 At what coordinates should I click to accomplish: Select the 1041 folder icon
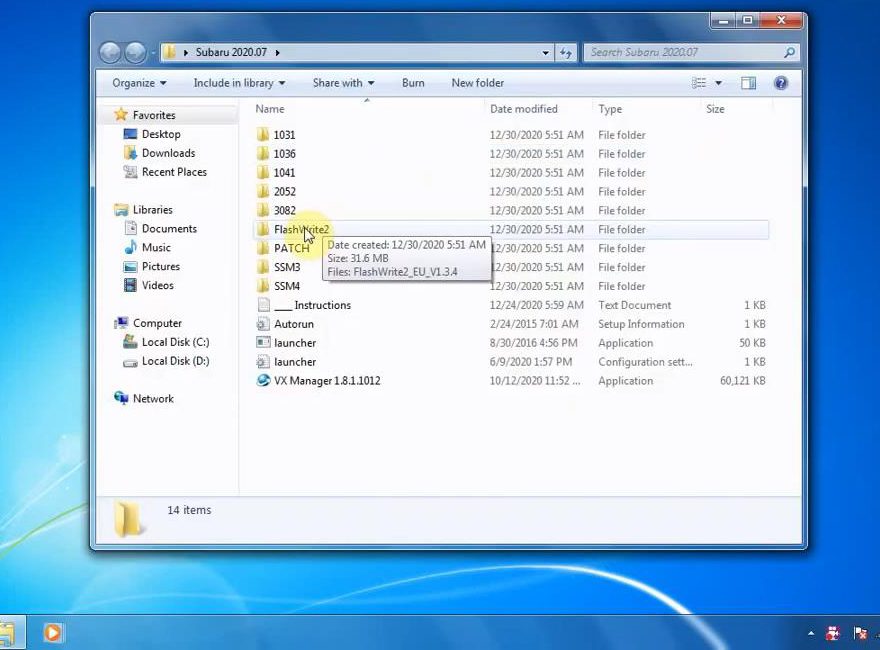tap(263, 172)
